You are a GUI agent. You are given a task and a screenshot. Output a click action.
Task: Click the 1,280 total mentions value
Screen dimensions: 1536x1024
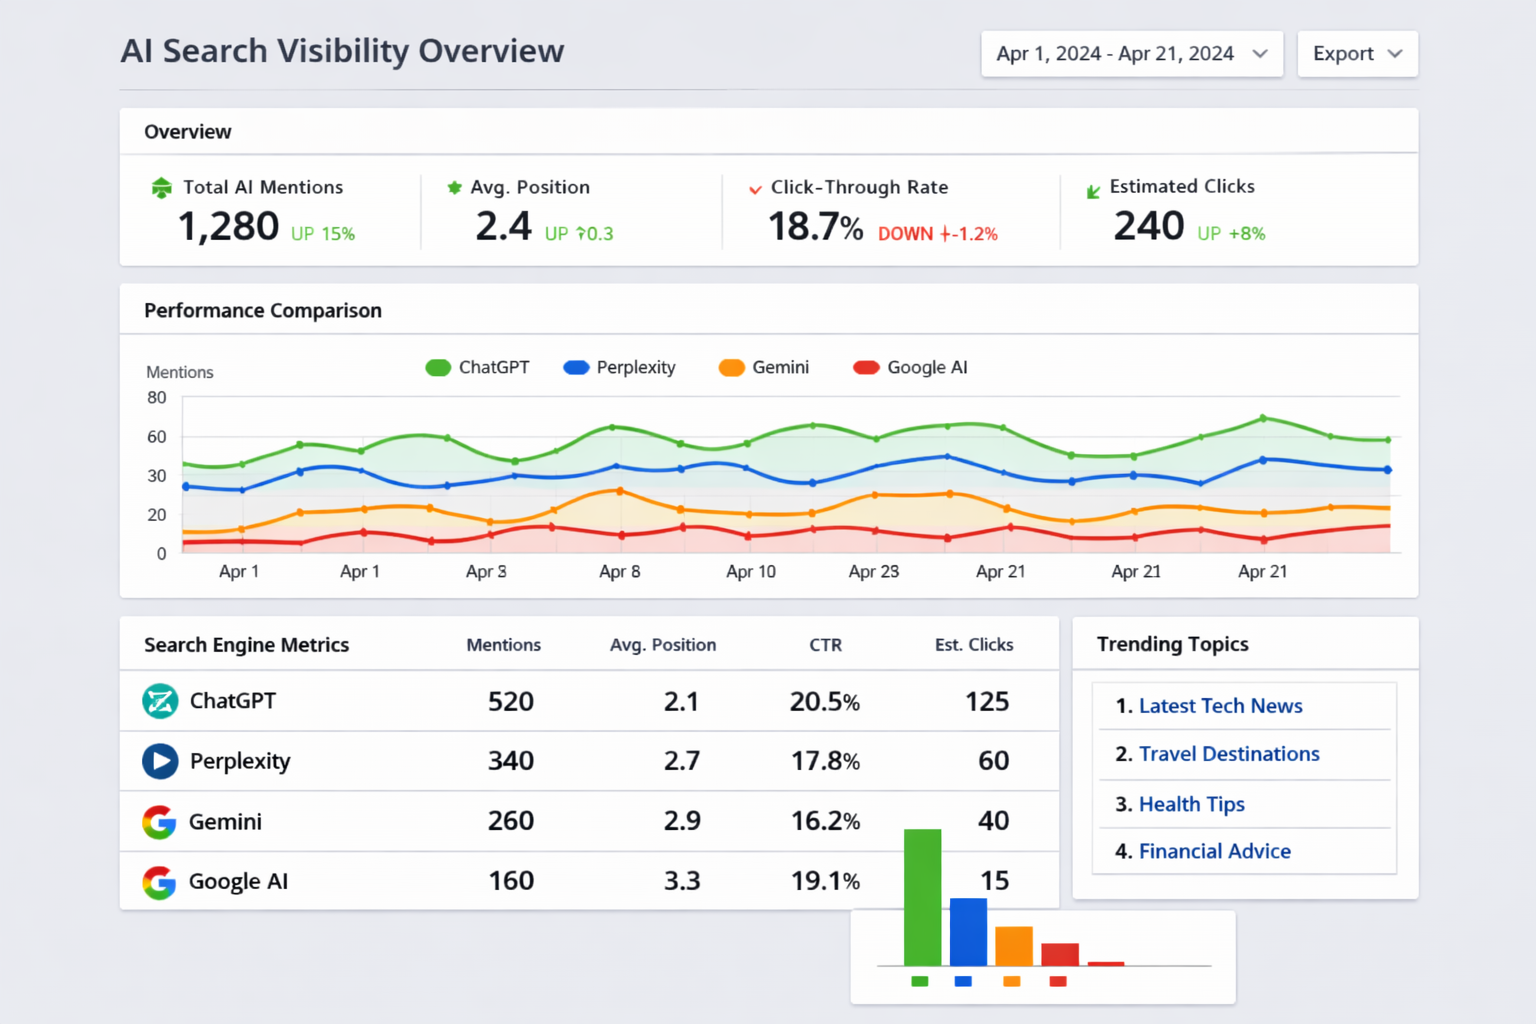click(228, 227)
